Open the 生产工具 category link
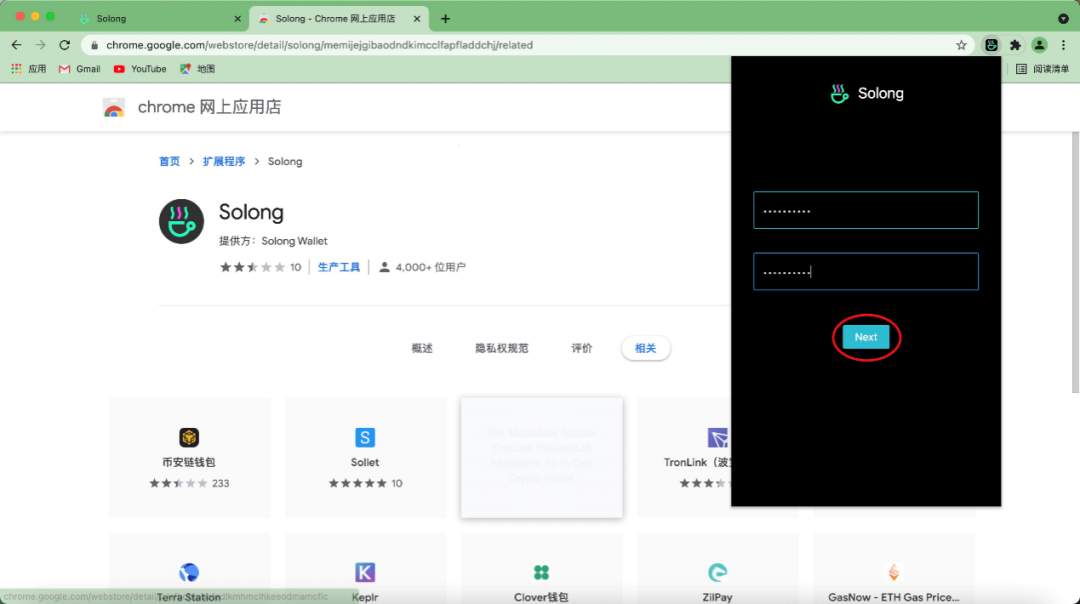1080x604 pixels. point(339,267)
